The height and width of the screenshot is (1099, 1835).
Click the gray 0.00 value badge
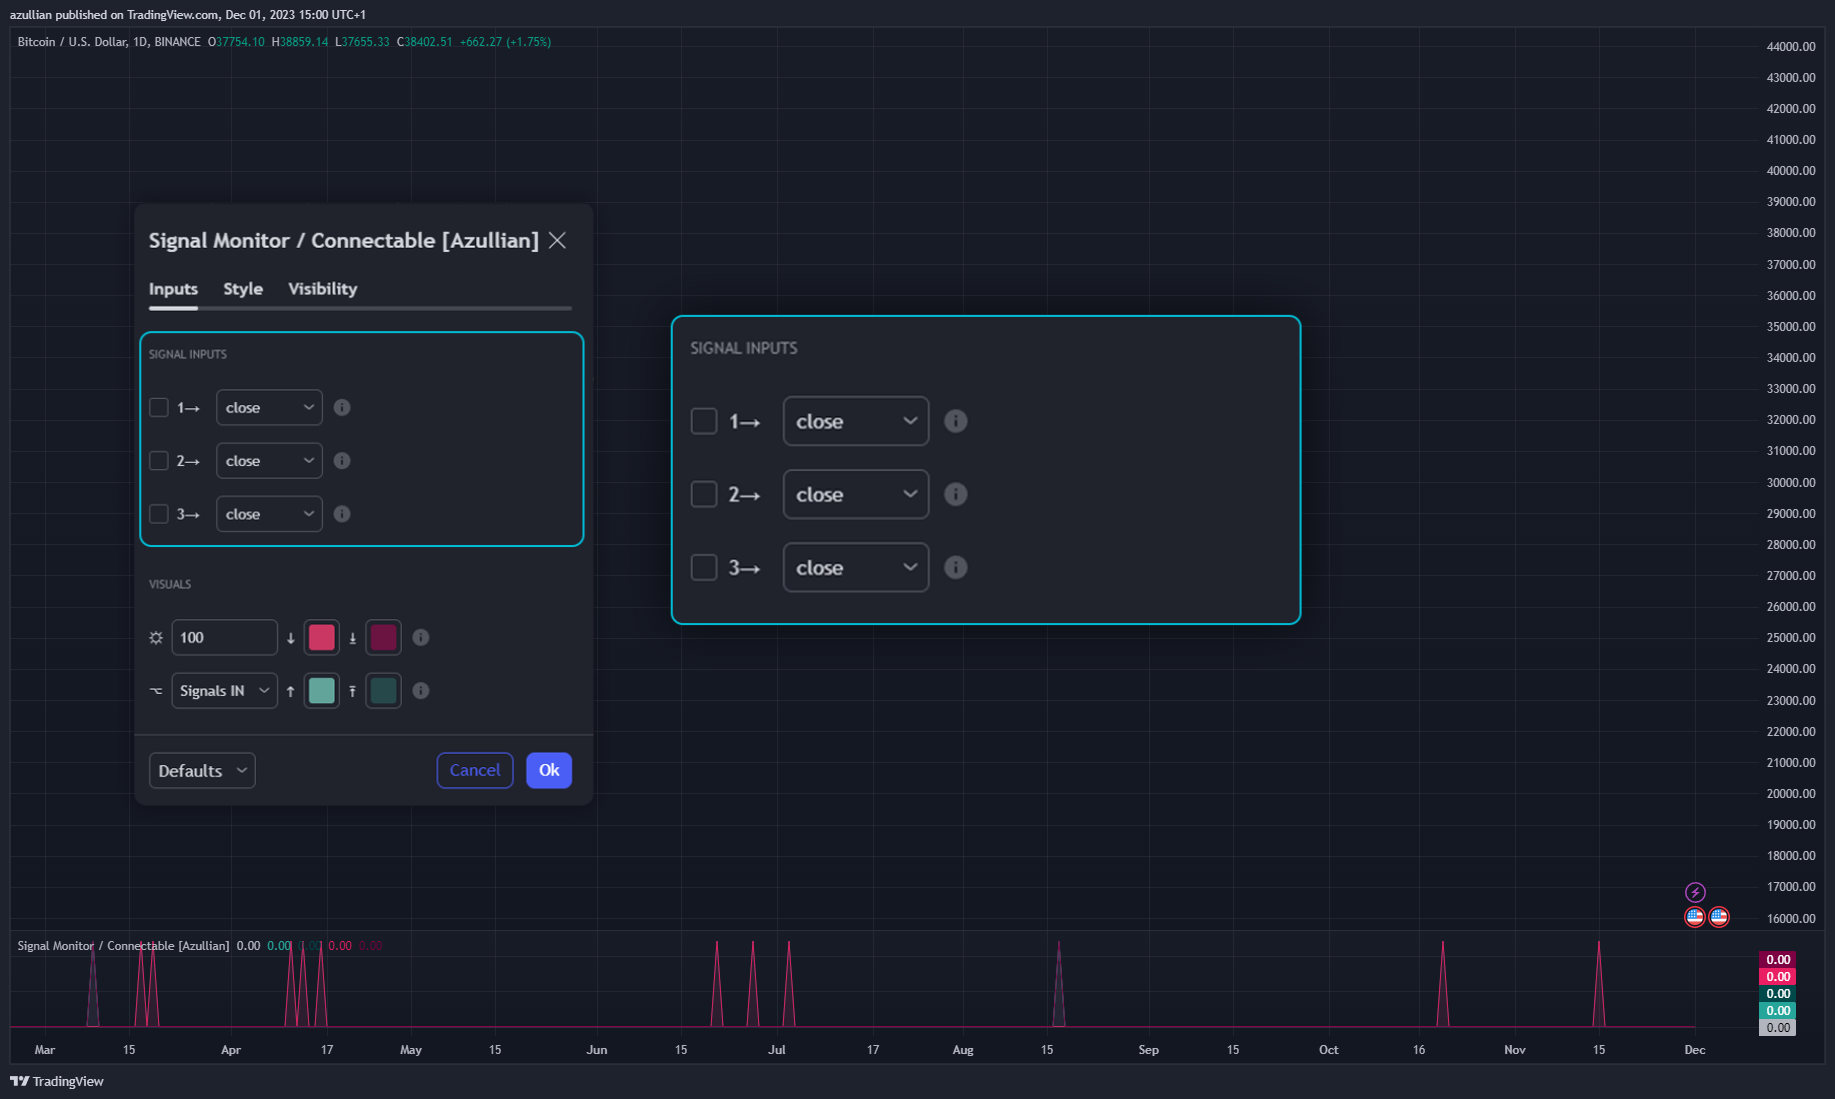(x=1778, y=1028)
